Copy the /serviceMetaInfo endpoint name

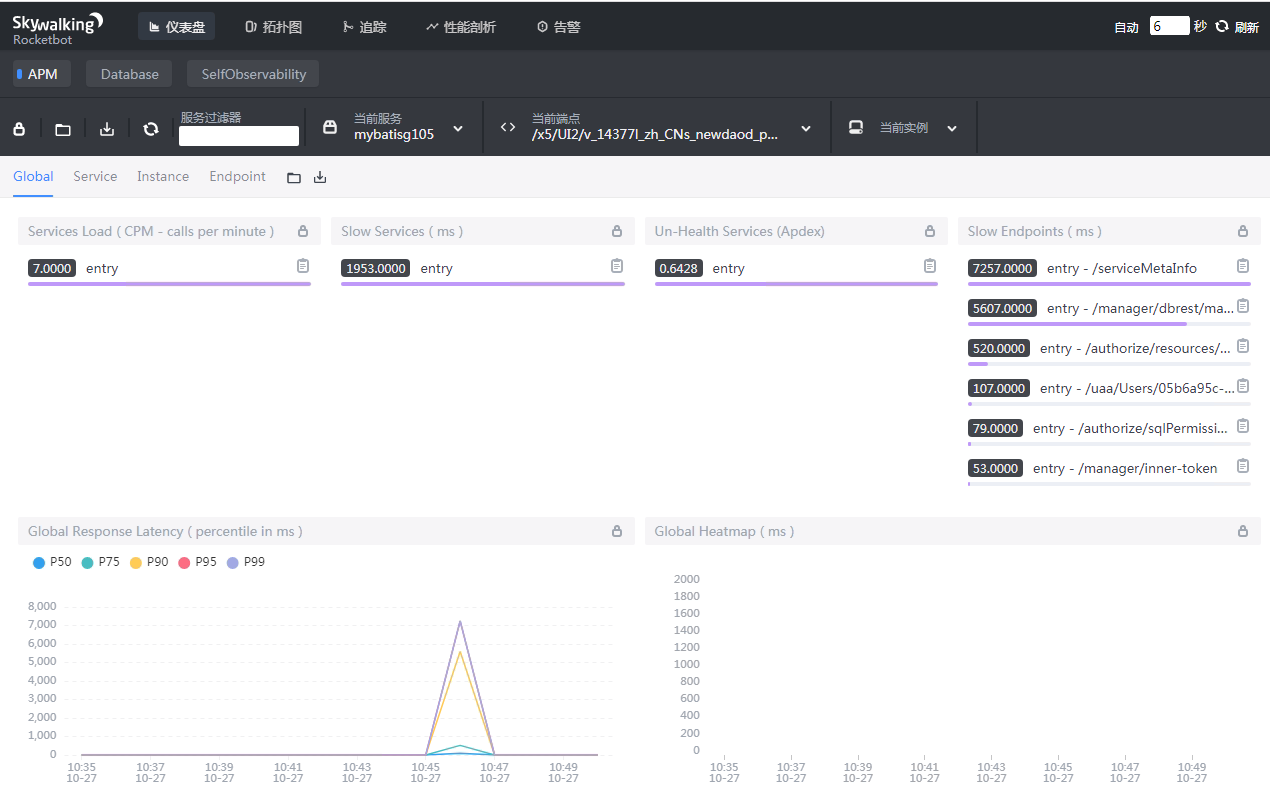click(1243, 266)
